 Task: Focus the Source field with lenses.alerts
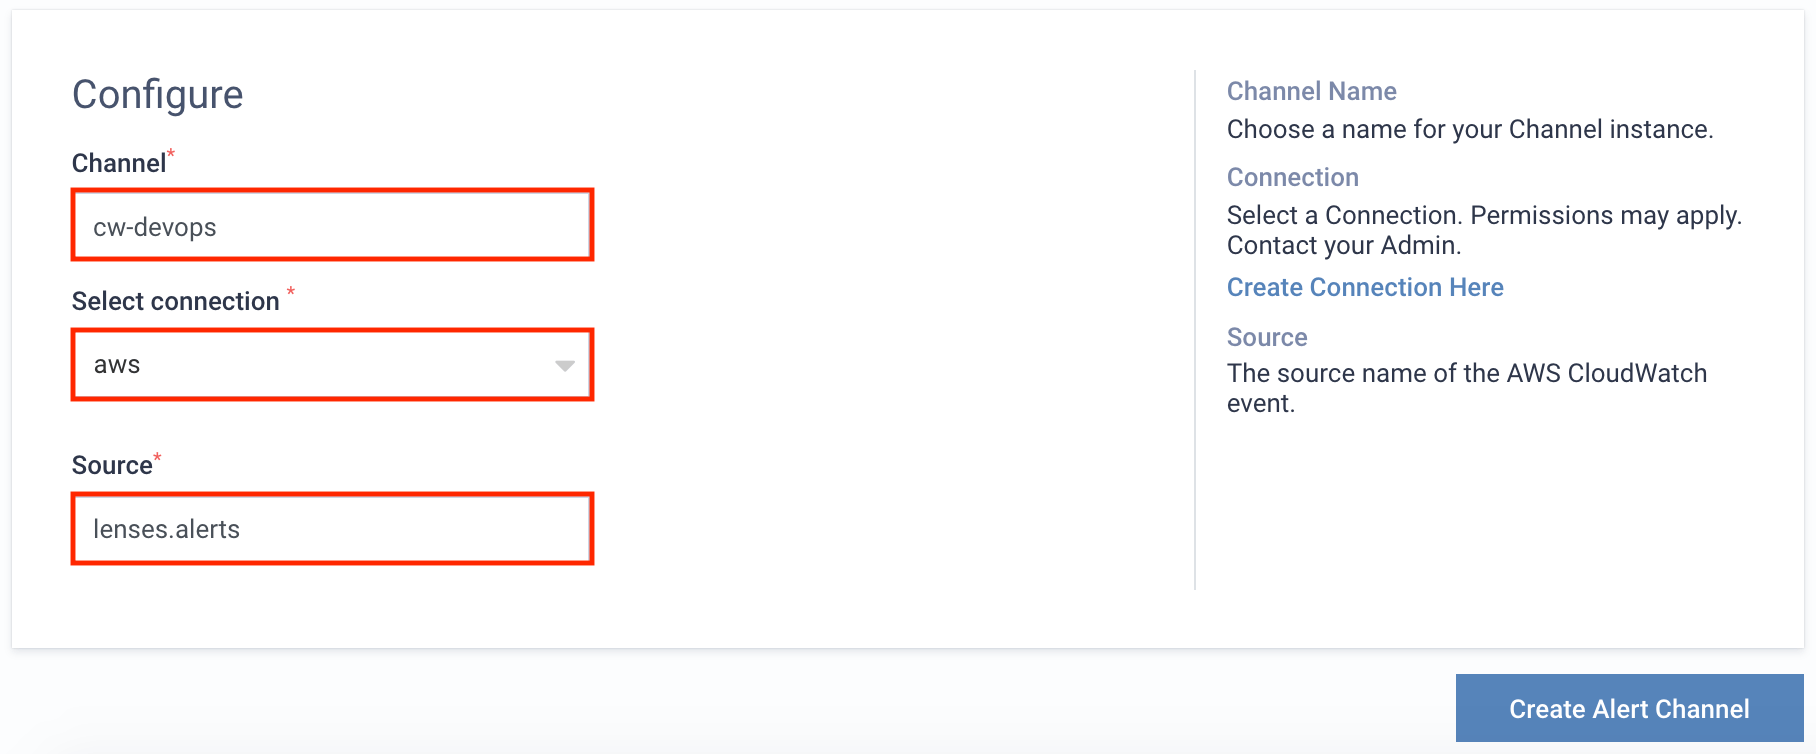coord(332,529)
